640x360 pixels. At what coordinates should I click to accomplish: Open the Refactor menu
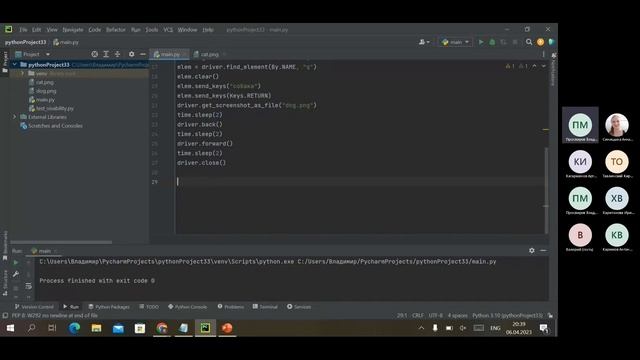[116, 30]
